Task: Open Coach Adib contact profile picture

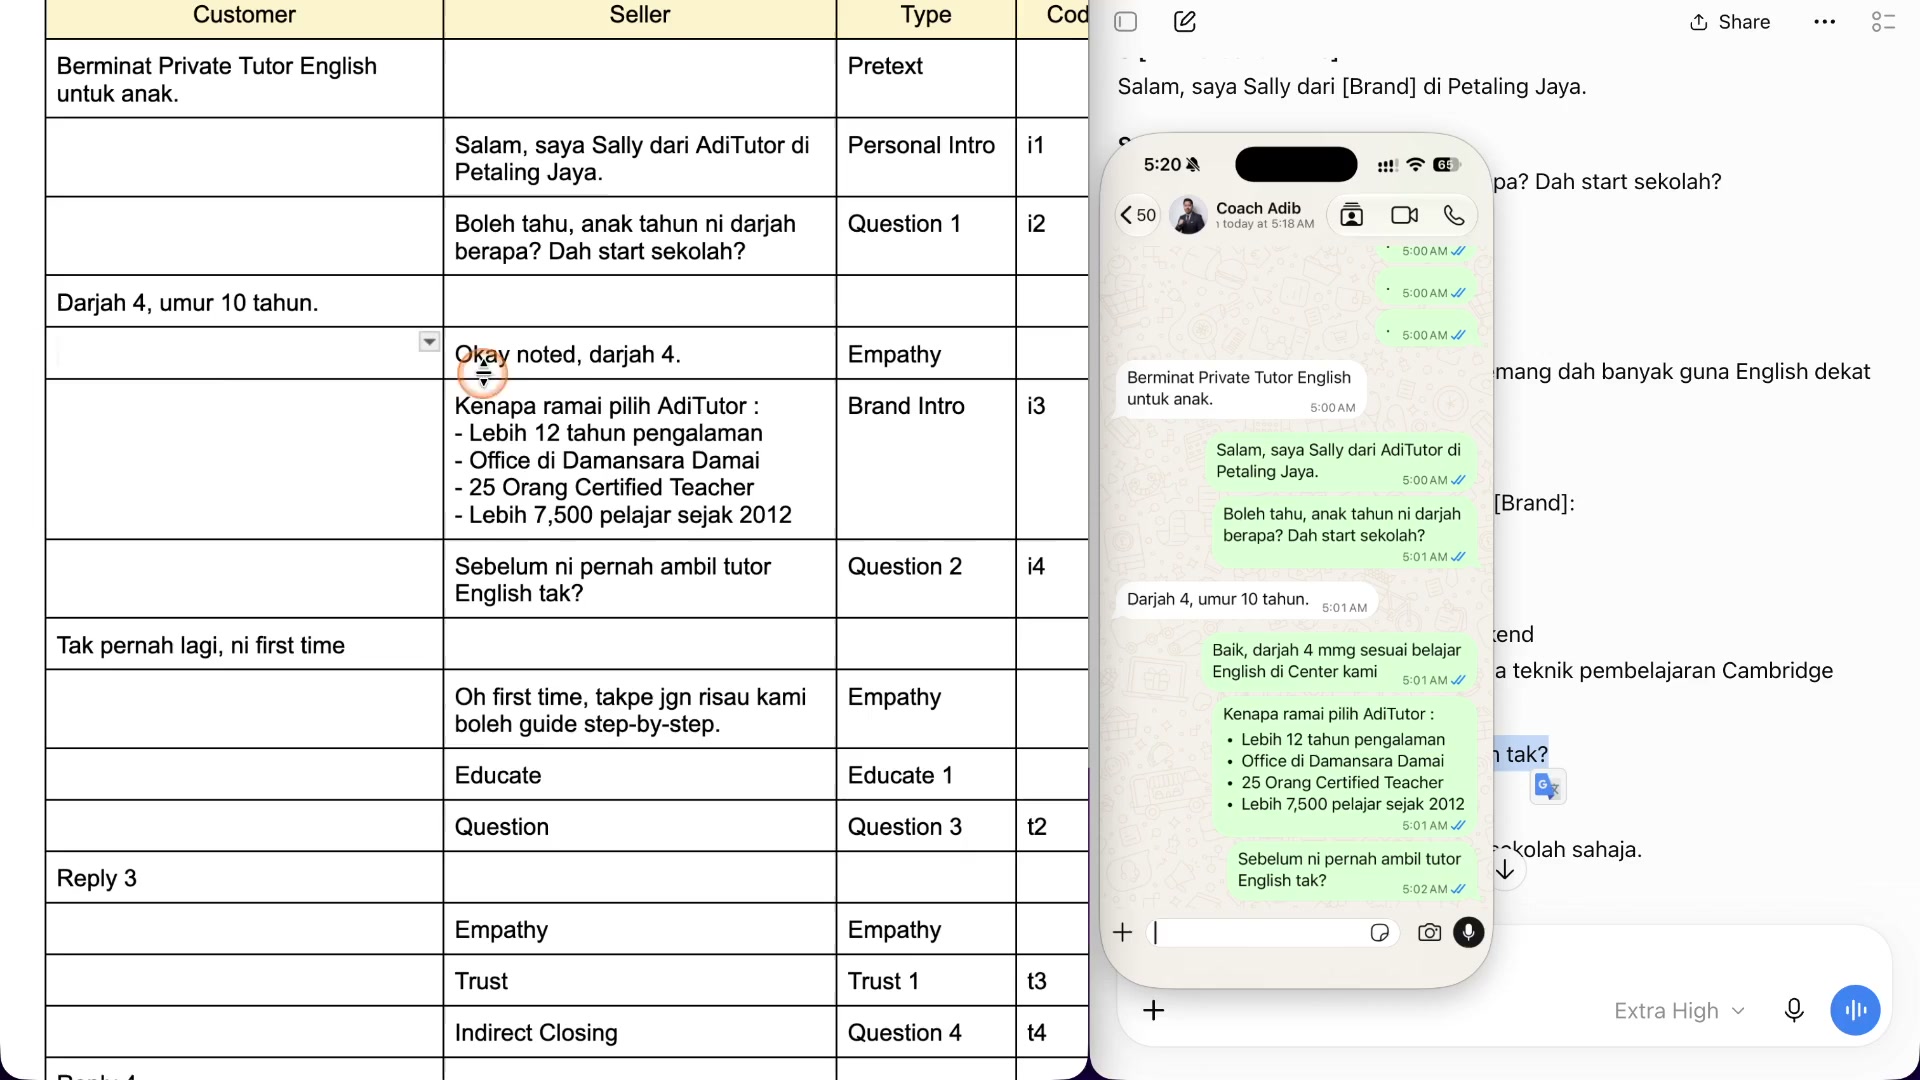Action: click(1189, 215)
